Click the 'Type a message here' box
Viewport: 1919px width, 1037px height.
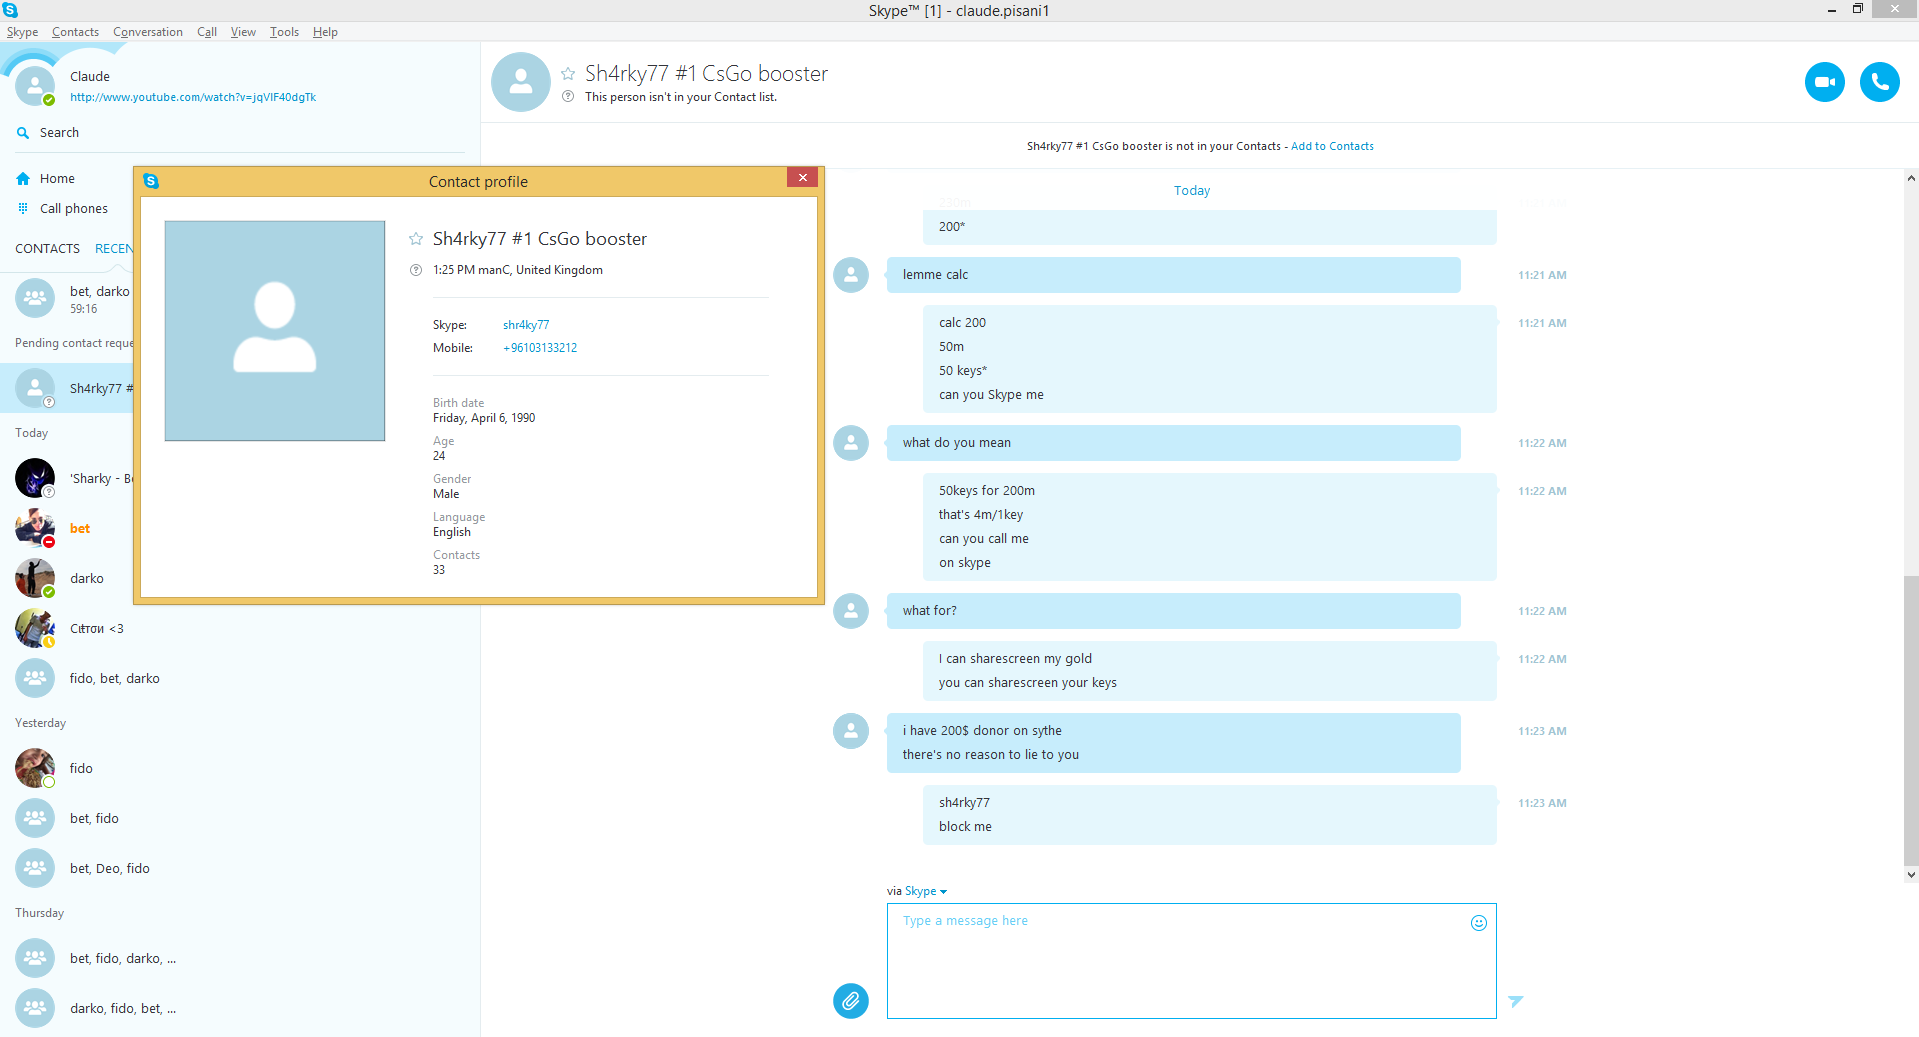1191,961
